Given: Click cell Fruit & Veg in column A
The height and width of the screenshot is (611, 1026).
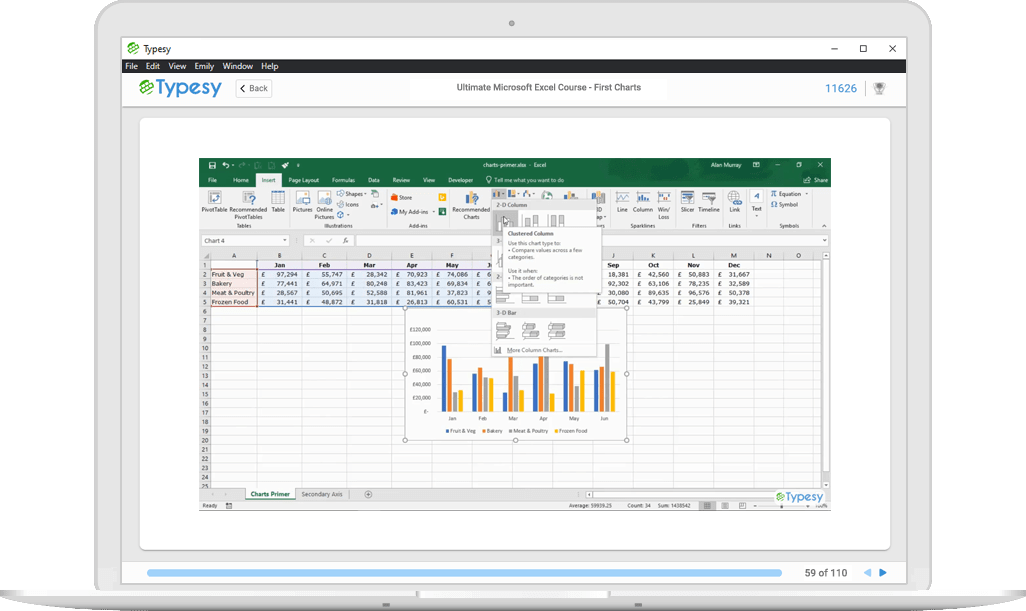Looking at the screenshot, I should (x=234, y=274).
